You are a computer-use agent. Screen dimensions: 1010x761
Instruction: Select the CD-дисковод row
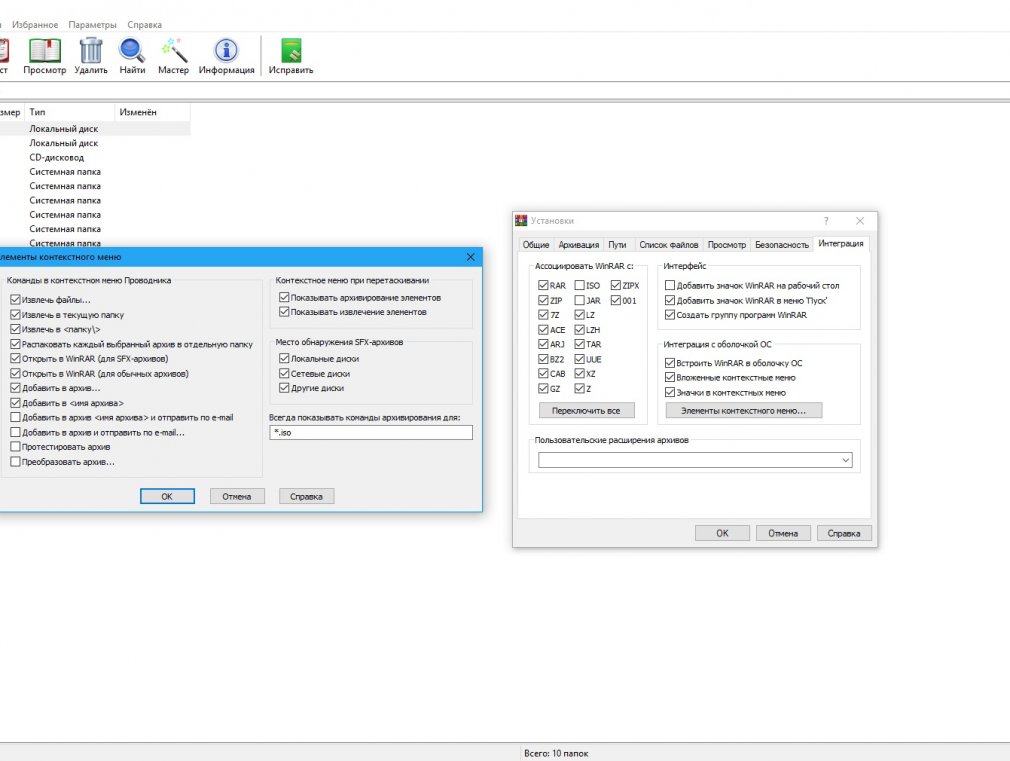(95, 157)
